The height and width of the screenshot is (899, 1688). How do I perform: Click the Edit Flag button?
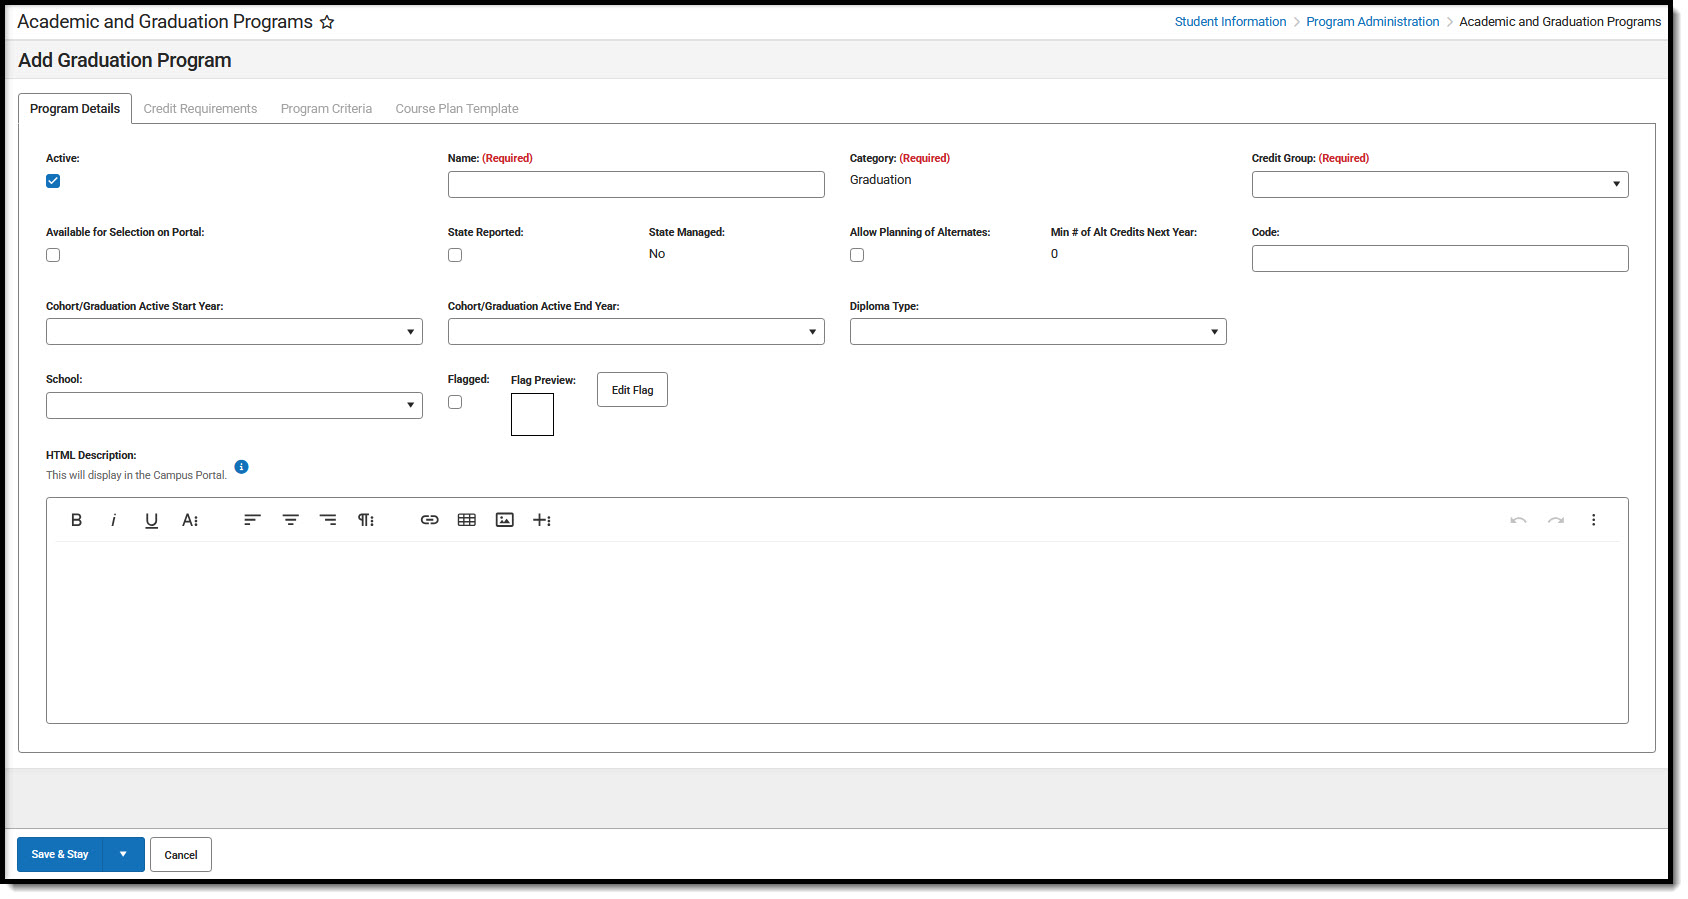(632, 390)
